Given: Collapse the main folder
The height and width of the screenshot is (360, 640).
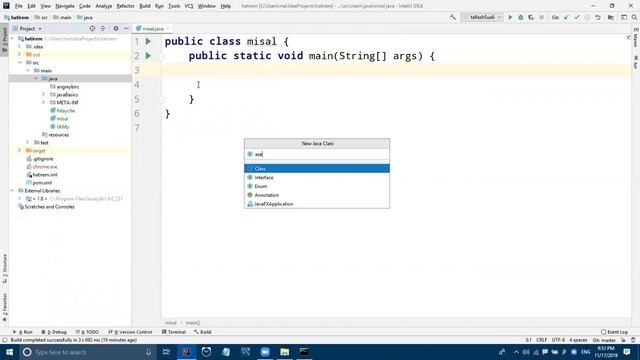Looking at the screenshot, I should coord(28,71).
